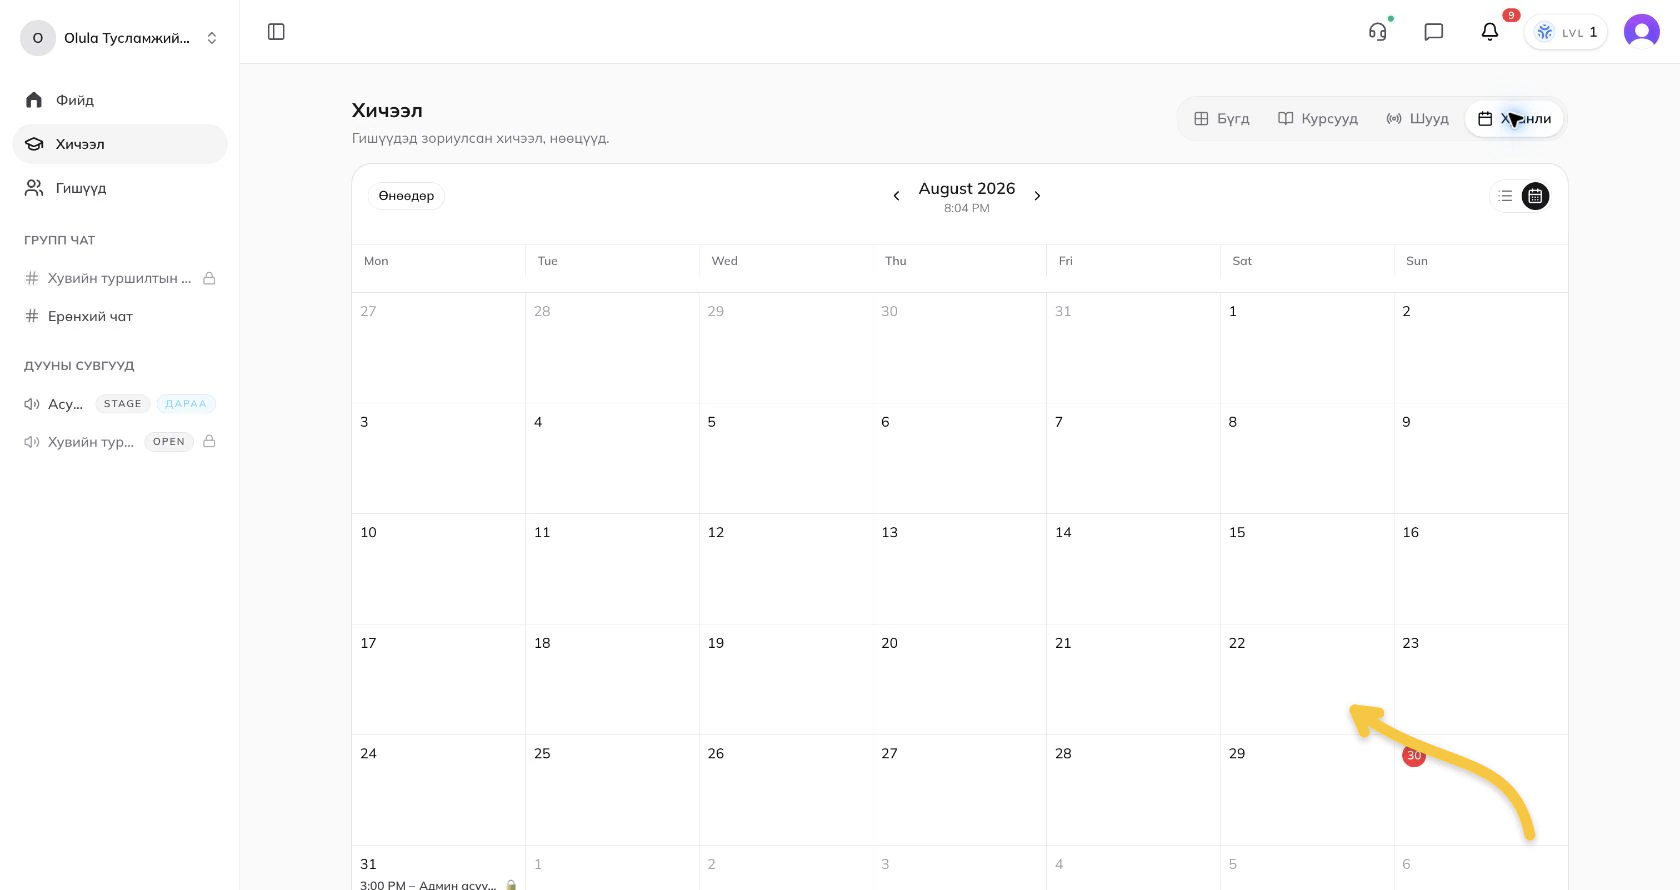The width and height of the screenshot is (1680, 890).
Task: Open the user profile avatar
Action: click(1642, 32)
